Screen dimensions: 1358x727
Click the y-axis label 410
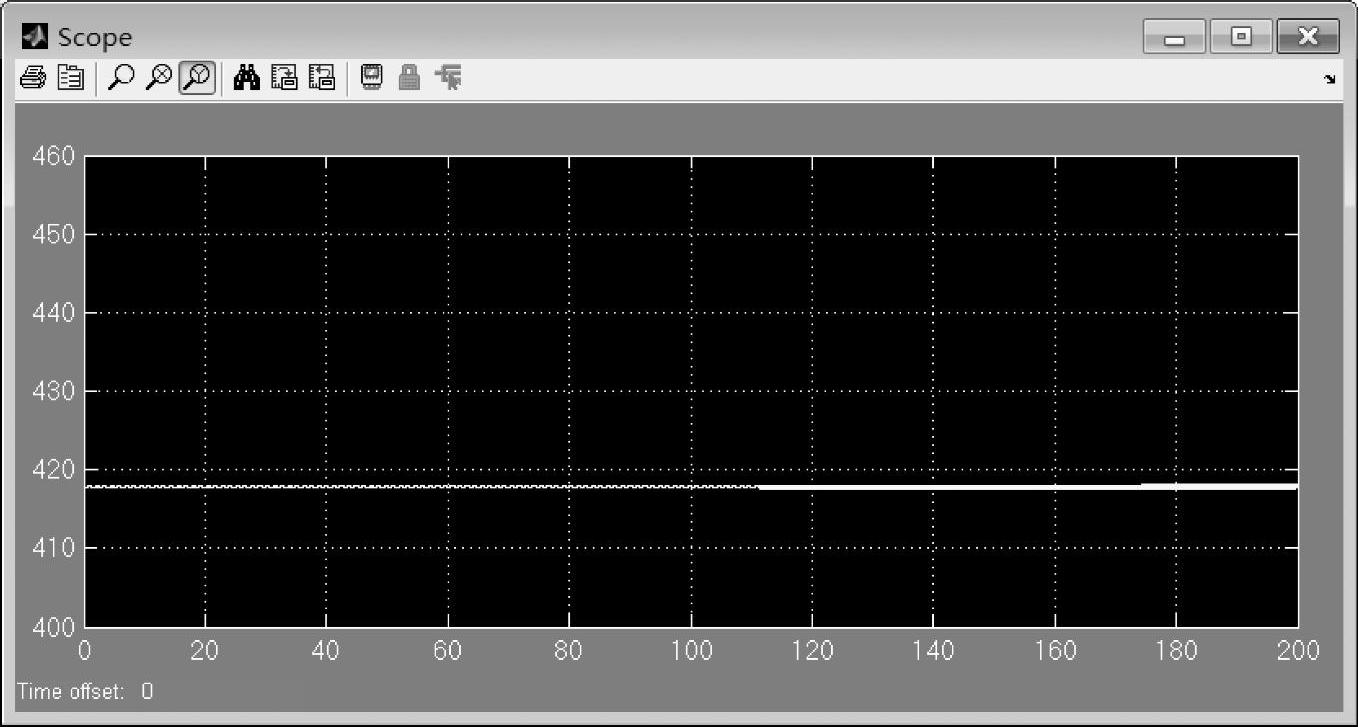[54, 548]
